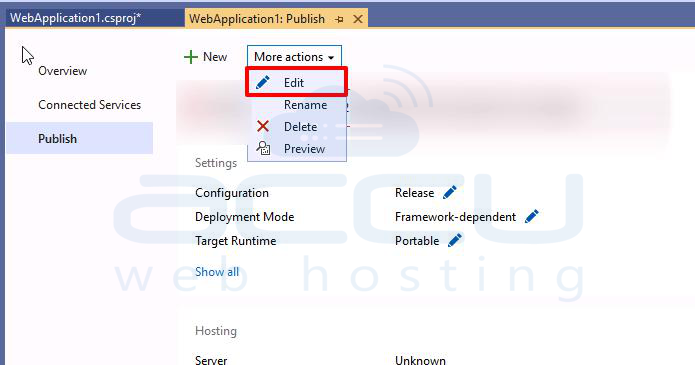Image resolution: width=695 pixels, height=365 pixels.
Task: Click the Portable target runtime value
Action: click(x=417, y=241)
